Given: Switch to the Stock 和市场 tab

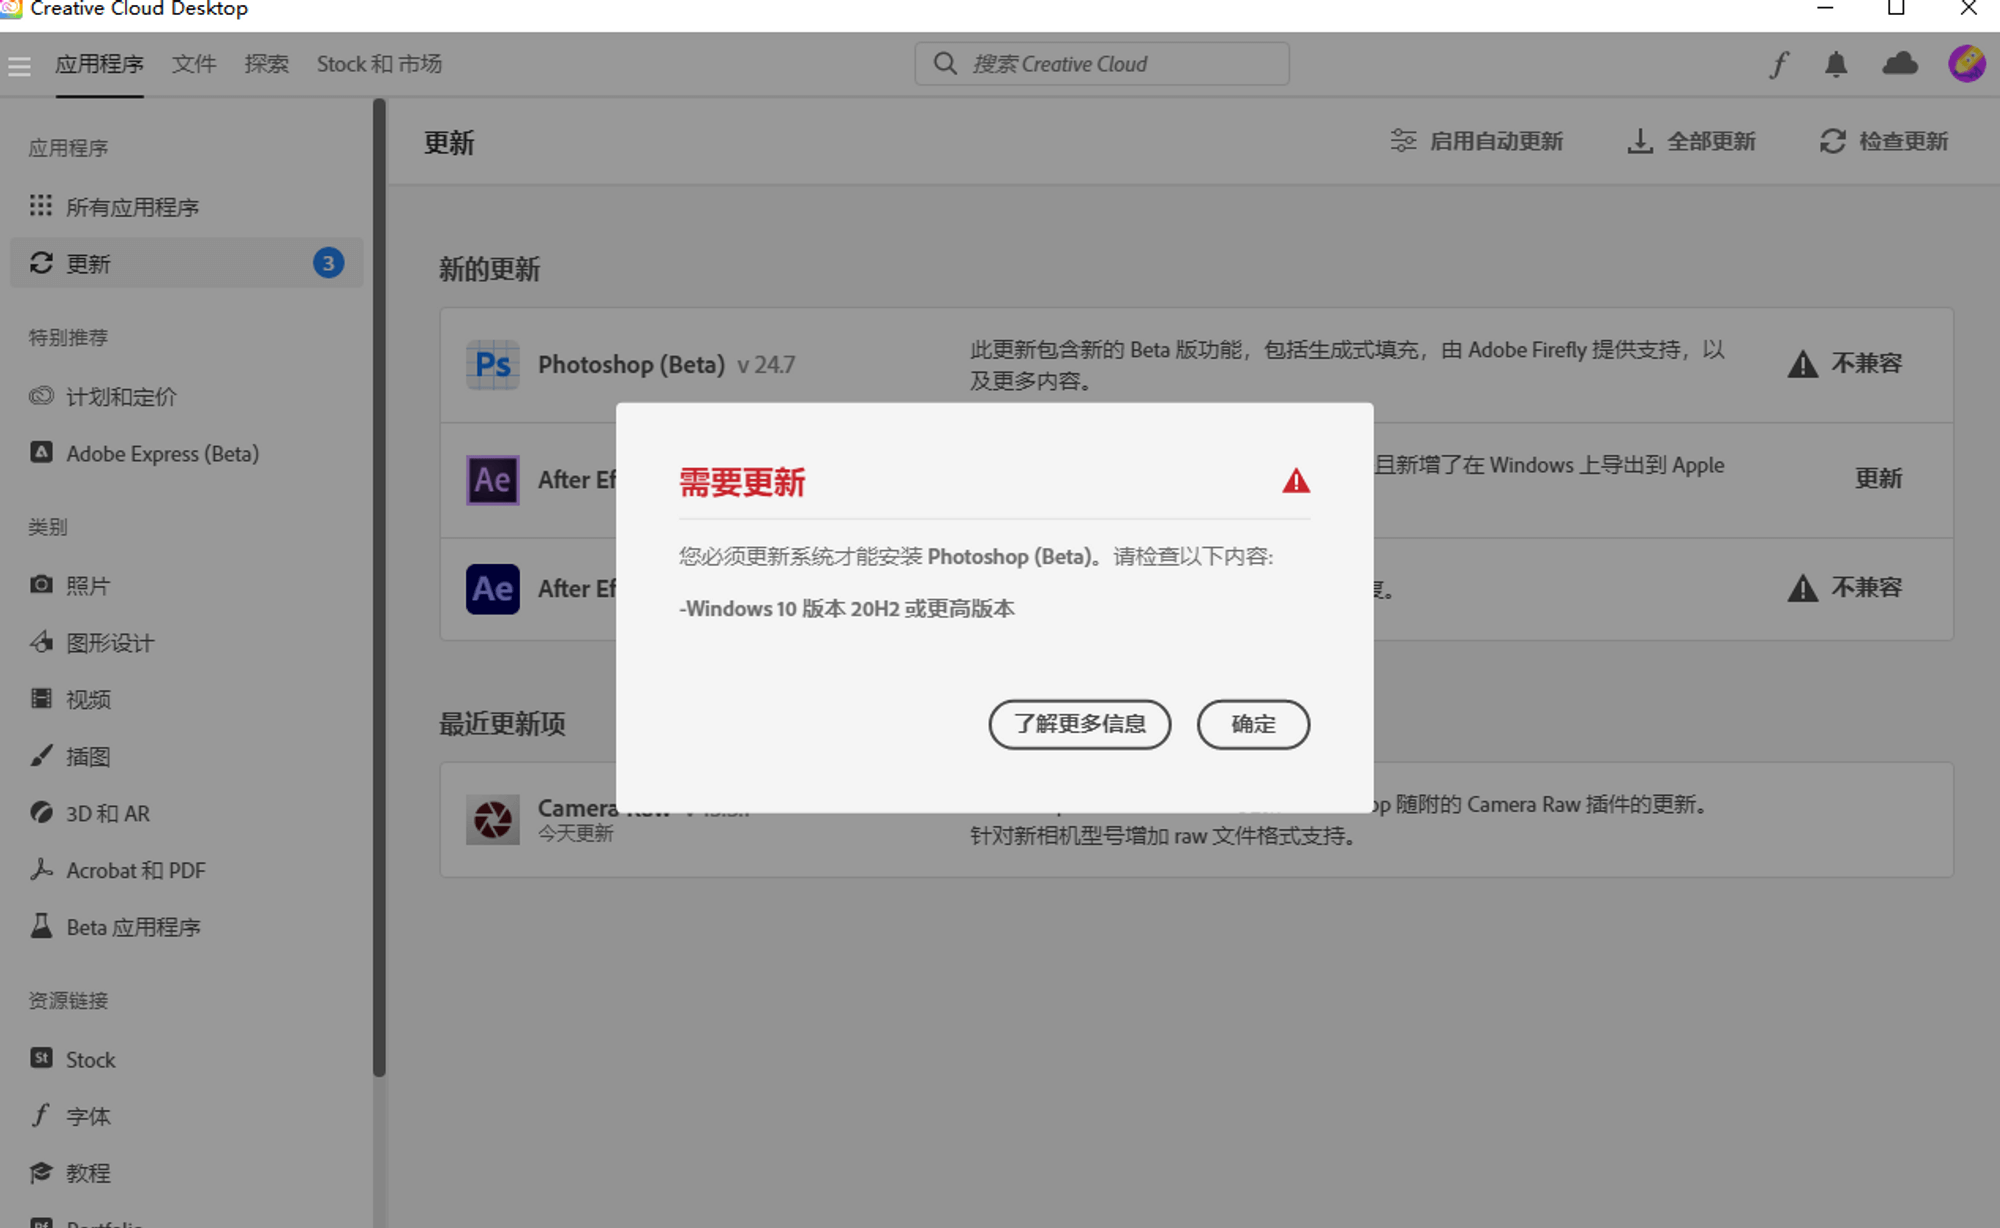Looking at the screenshot, I should coord(379,64).
